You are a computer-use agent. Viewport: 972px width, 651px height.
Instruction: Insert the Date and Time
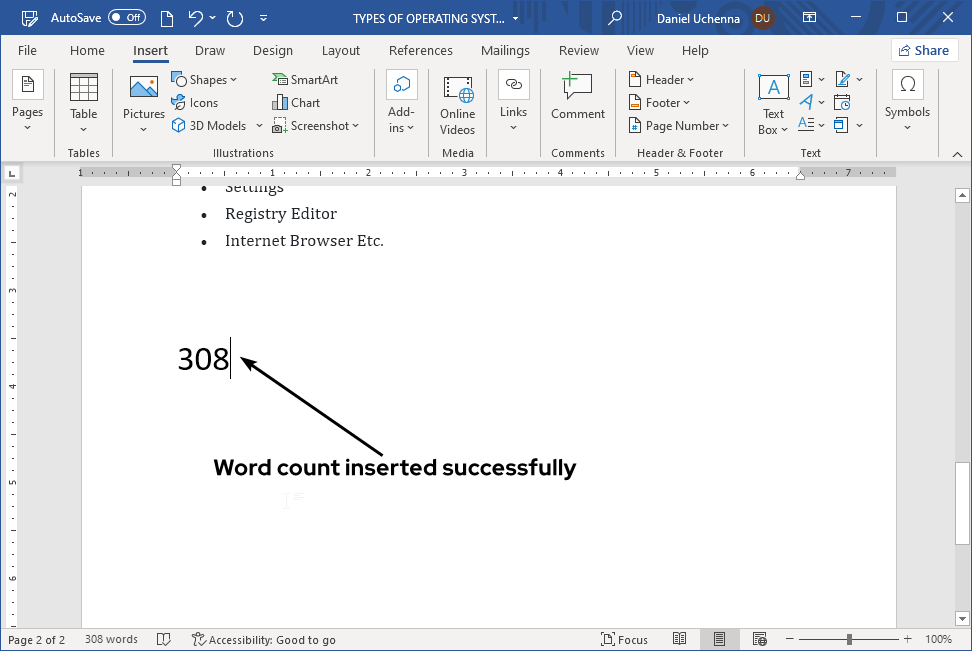(x=843, y=102)
